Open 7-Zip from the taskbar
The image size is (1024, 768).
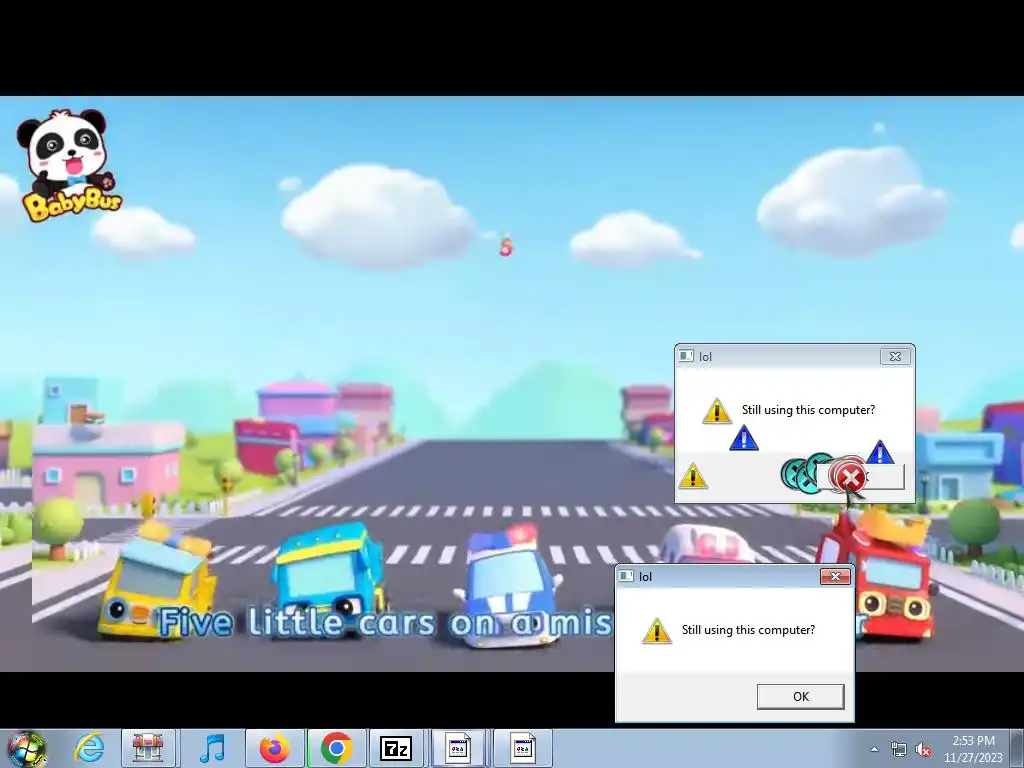coord(396,748)
